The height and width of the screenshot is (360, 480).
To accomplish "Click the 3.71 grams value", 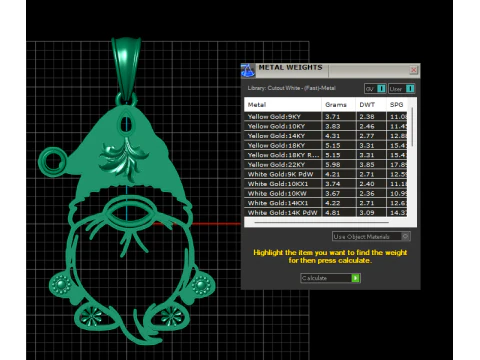I will (333, 117).
